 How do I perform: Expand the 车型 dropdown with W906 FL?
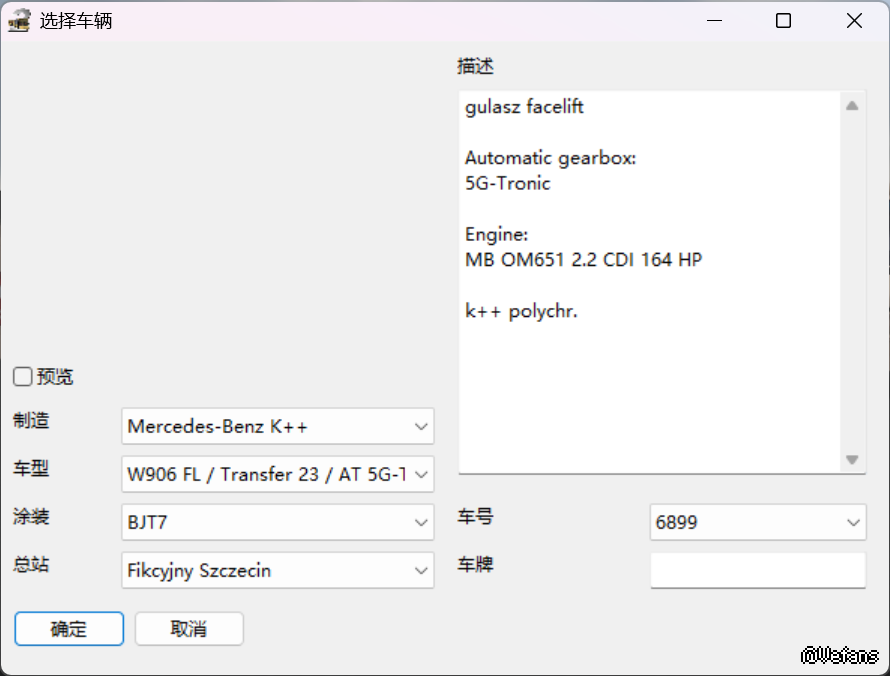pos(277,474)
